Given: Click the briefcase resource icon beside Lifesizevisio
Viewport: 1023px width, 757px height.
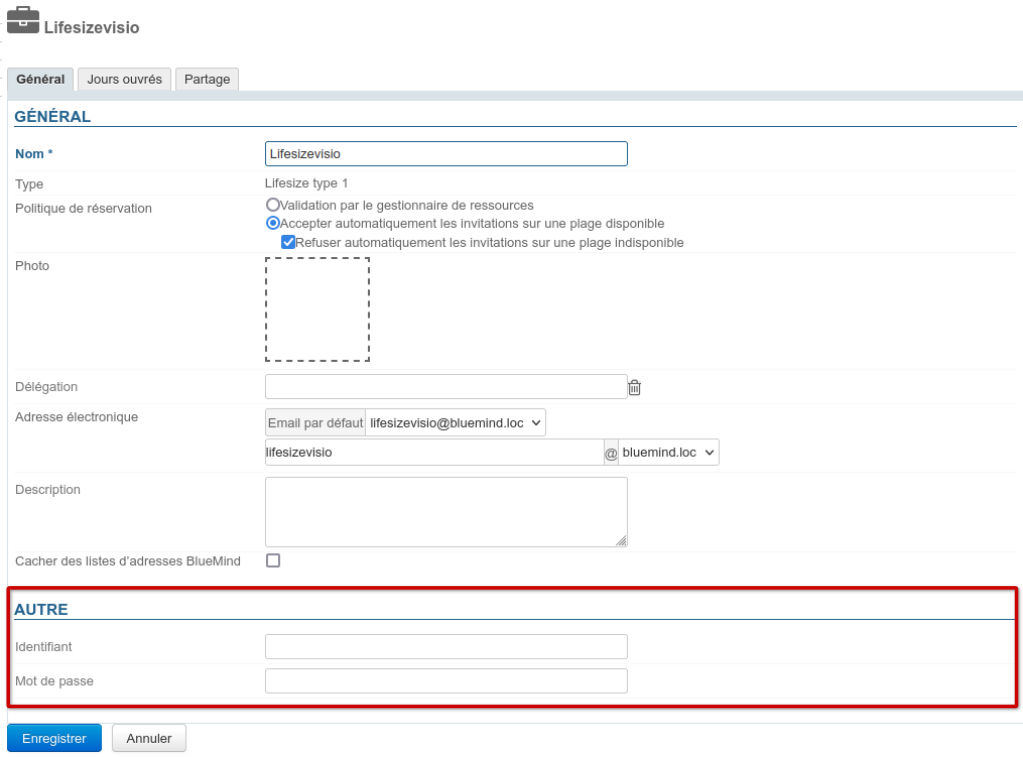Looking at the screenshot, I should (23, 20).
